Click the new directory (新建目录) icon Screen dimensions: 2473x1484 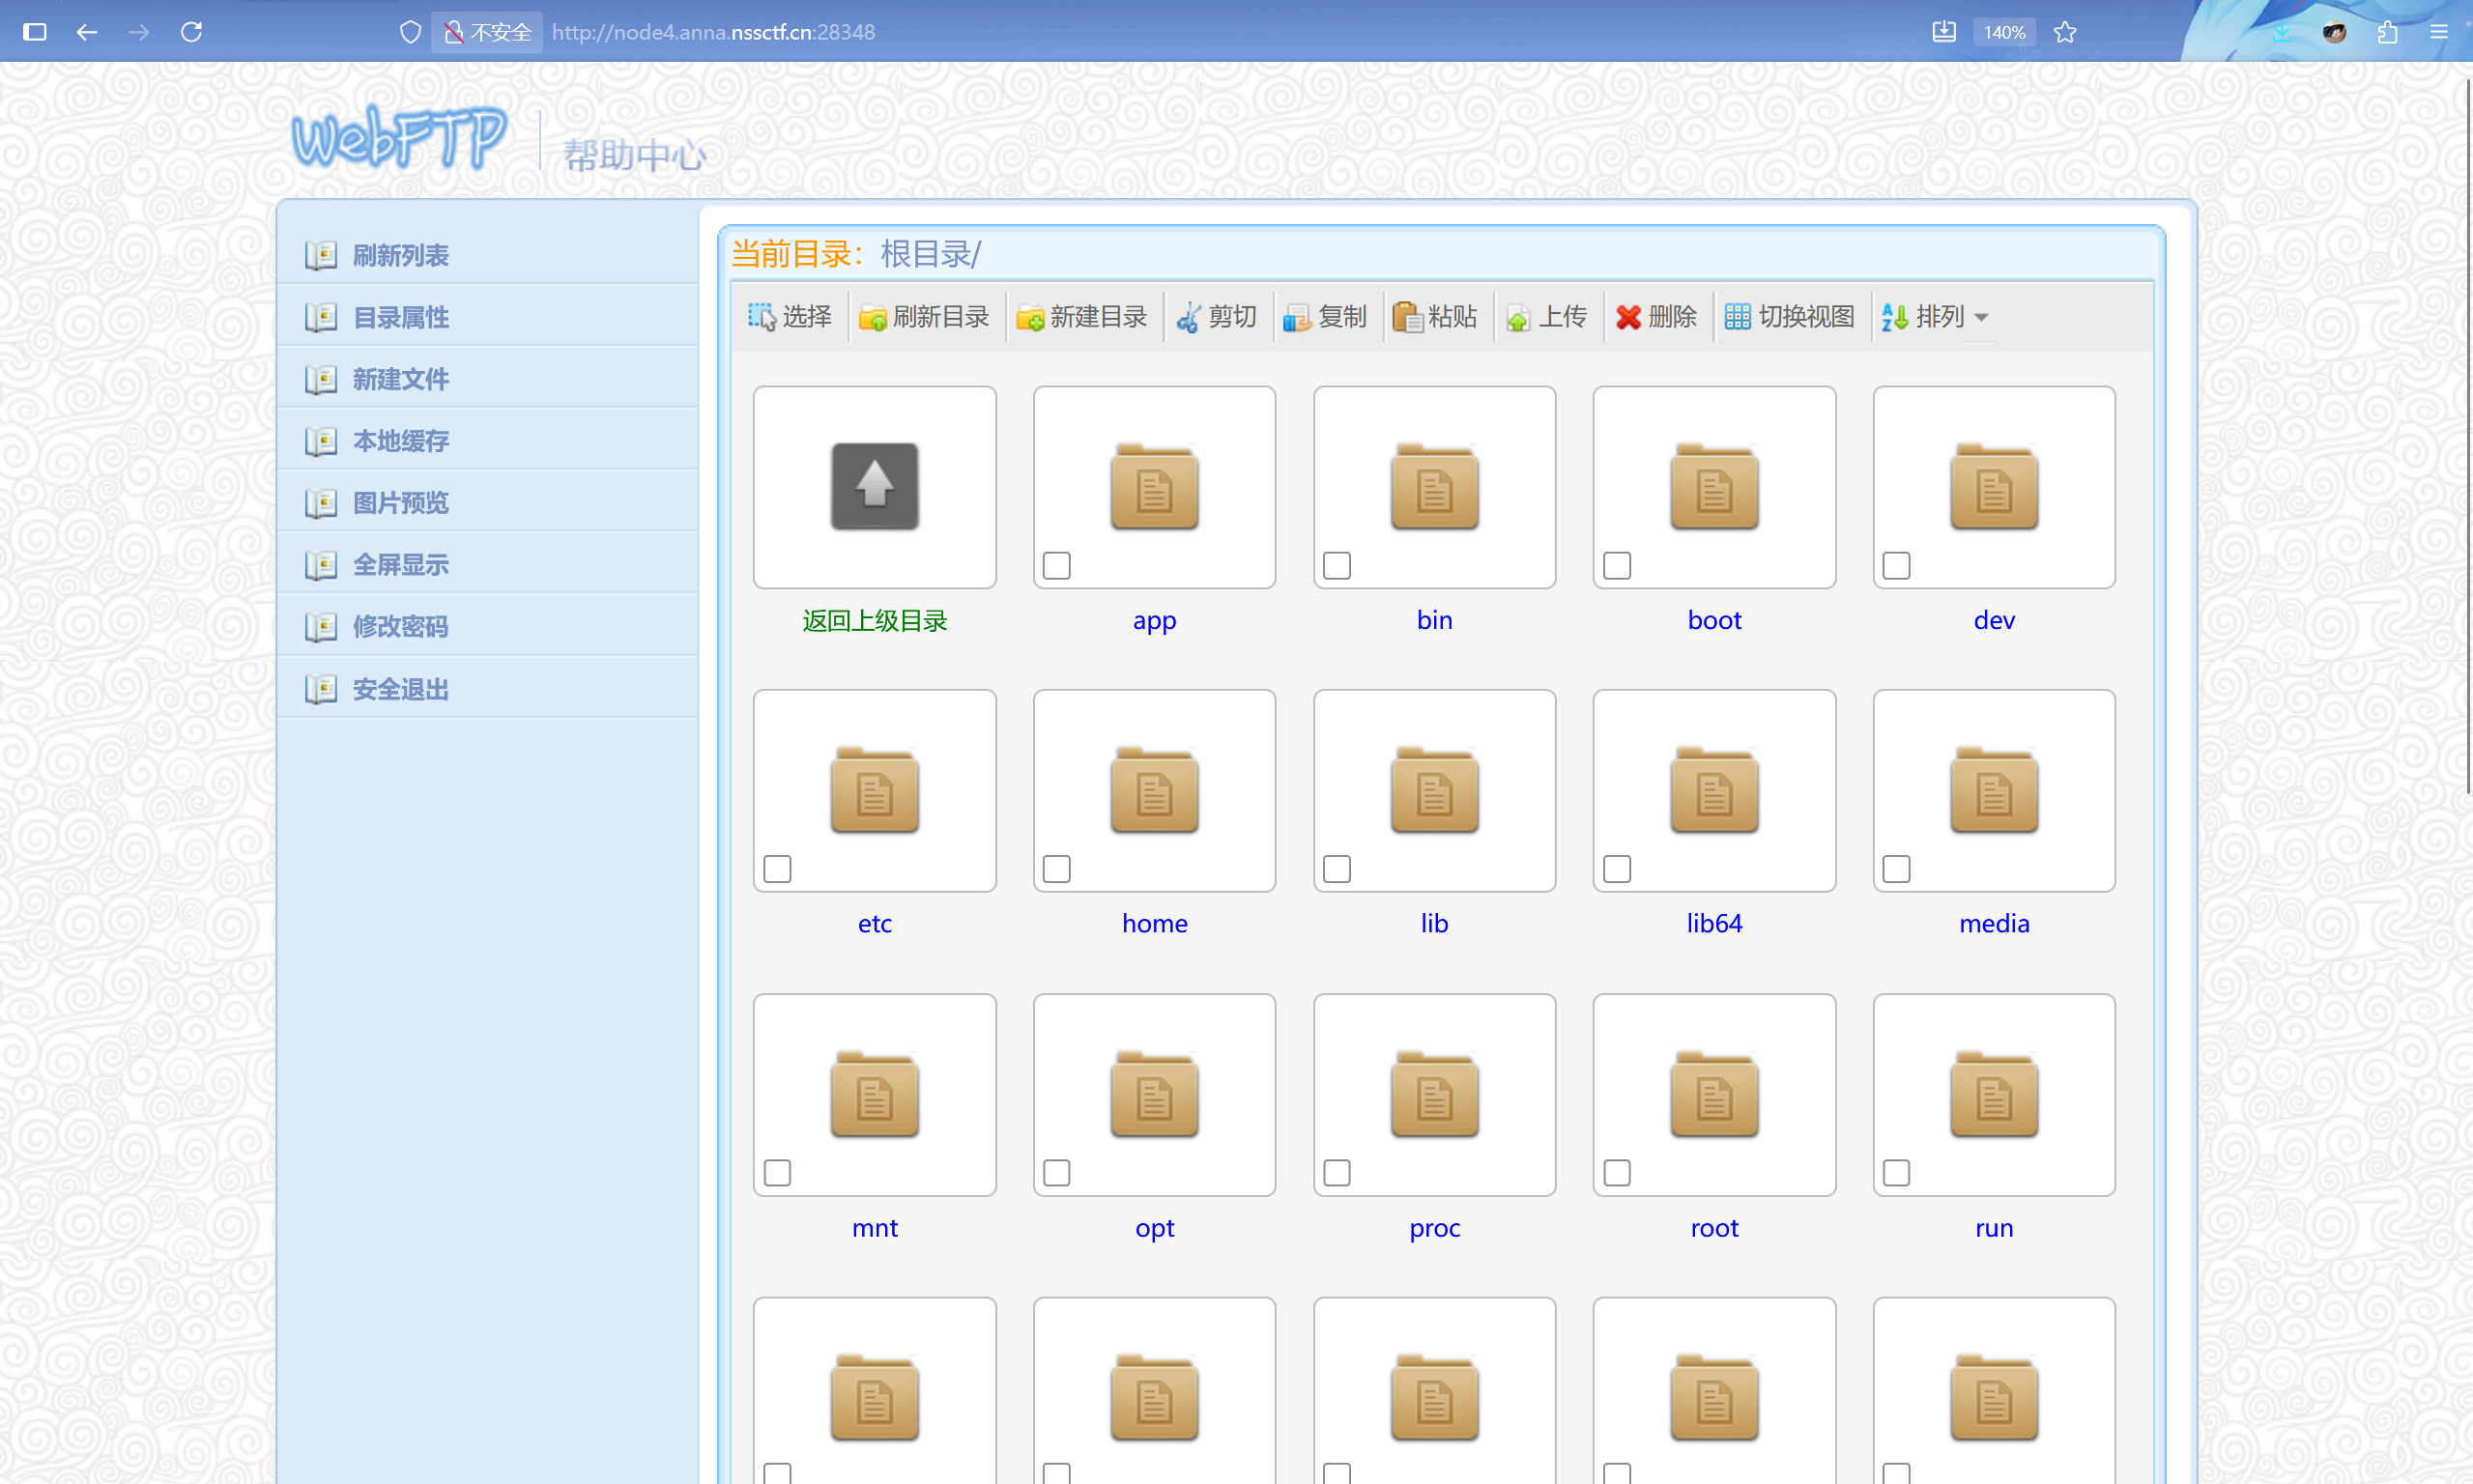coord(1030,318)
